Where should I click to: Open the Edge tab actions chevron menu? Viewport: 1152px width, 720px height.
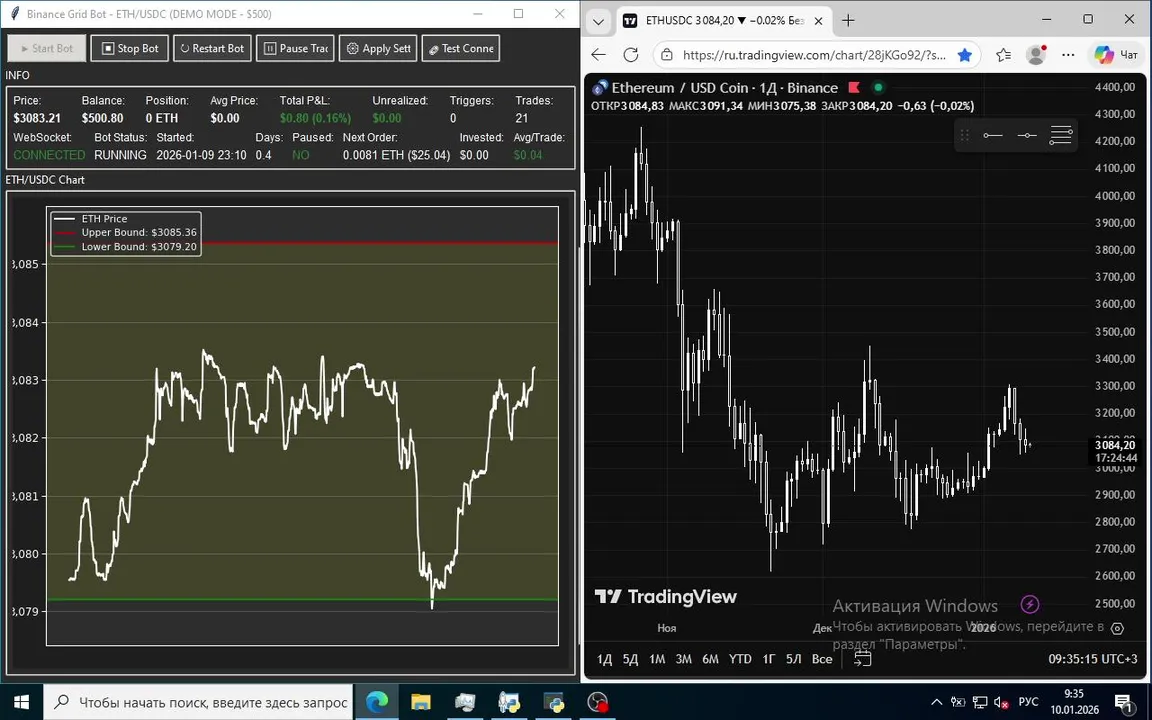tap(598, 21)
